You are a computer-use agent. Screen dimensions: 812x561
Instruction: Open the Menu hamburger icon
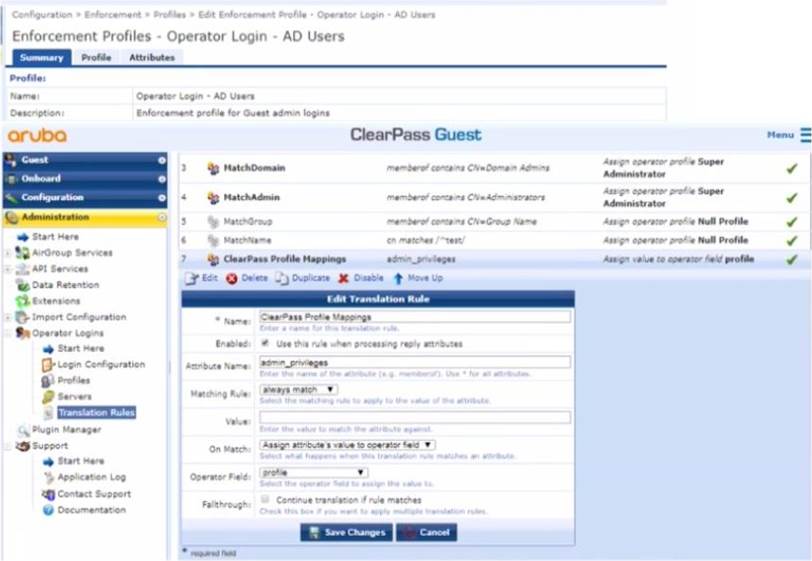click(x=805, y=135)
